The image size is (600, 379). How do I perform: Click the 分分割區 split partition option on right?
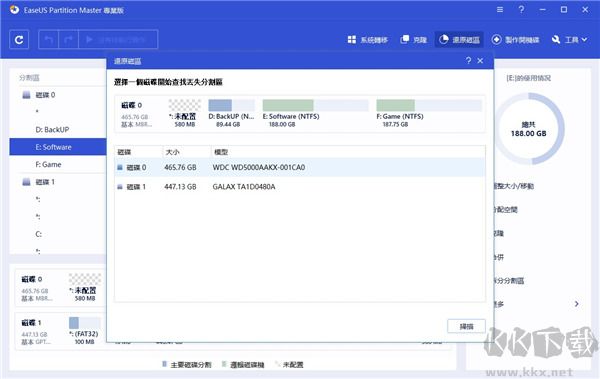click(x=509, y=281)
